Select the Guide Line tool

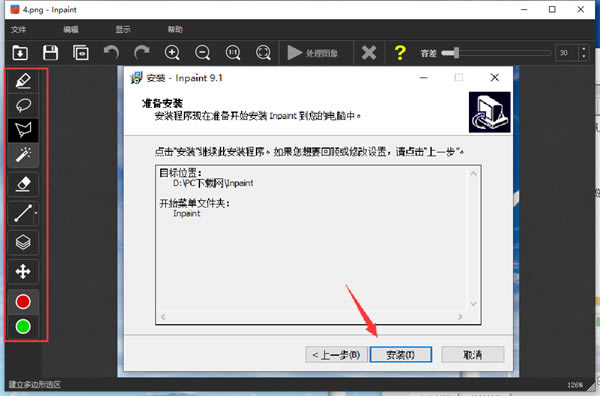[22, 213]
